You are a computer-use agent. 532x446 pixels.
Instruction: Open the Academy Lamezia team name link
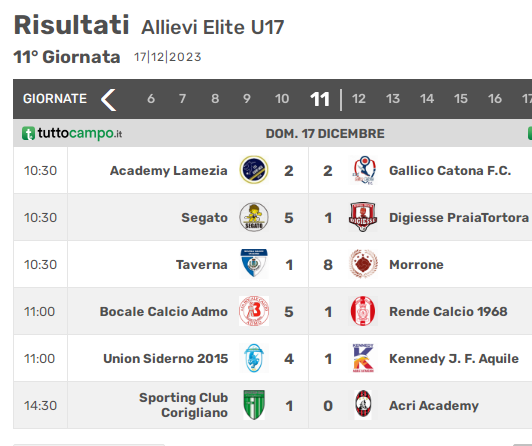point(169,171)
